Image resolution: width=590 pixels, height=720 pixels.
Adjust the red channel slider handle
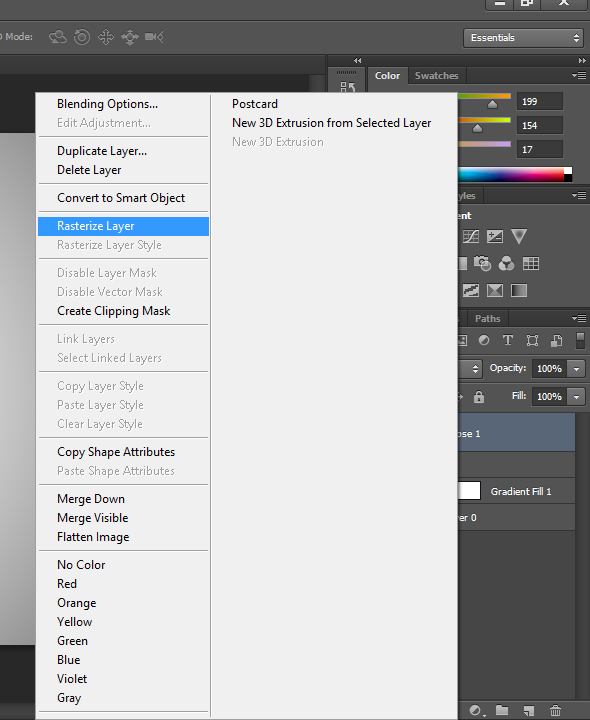click(492, 105)
